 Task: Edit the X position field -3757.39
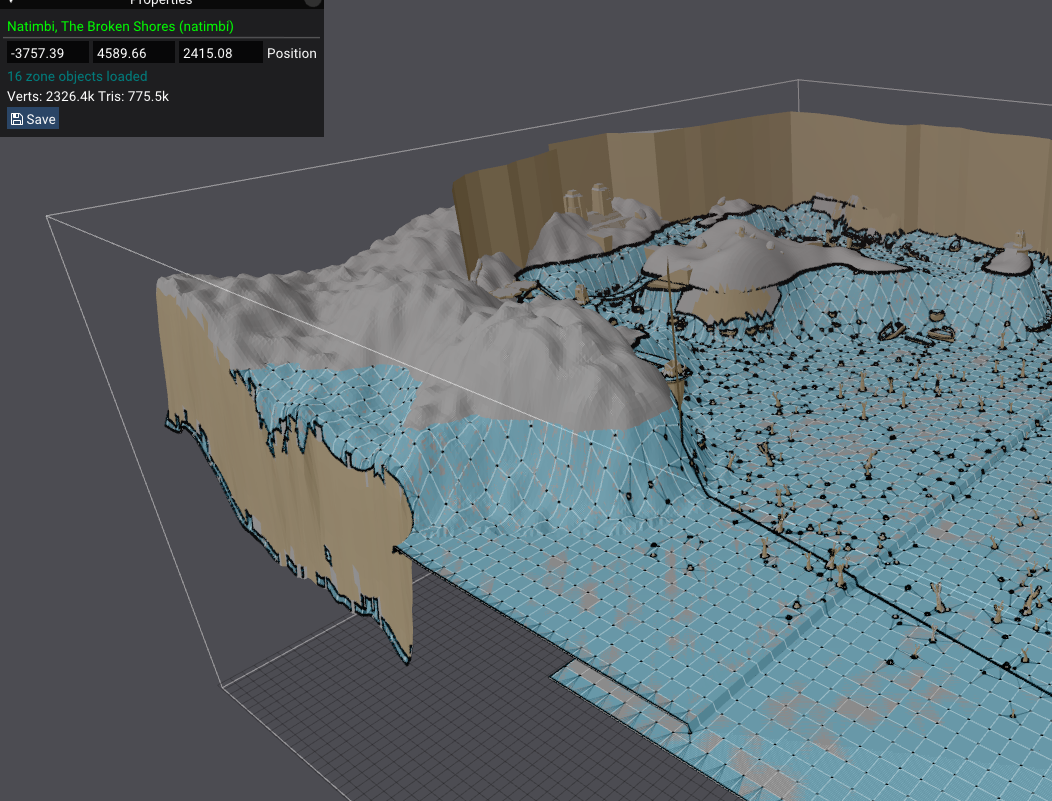[x=47, y=53]
